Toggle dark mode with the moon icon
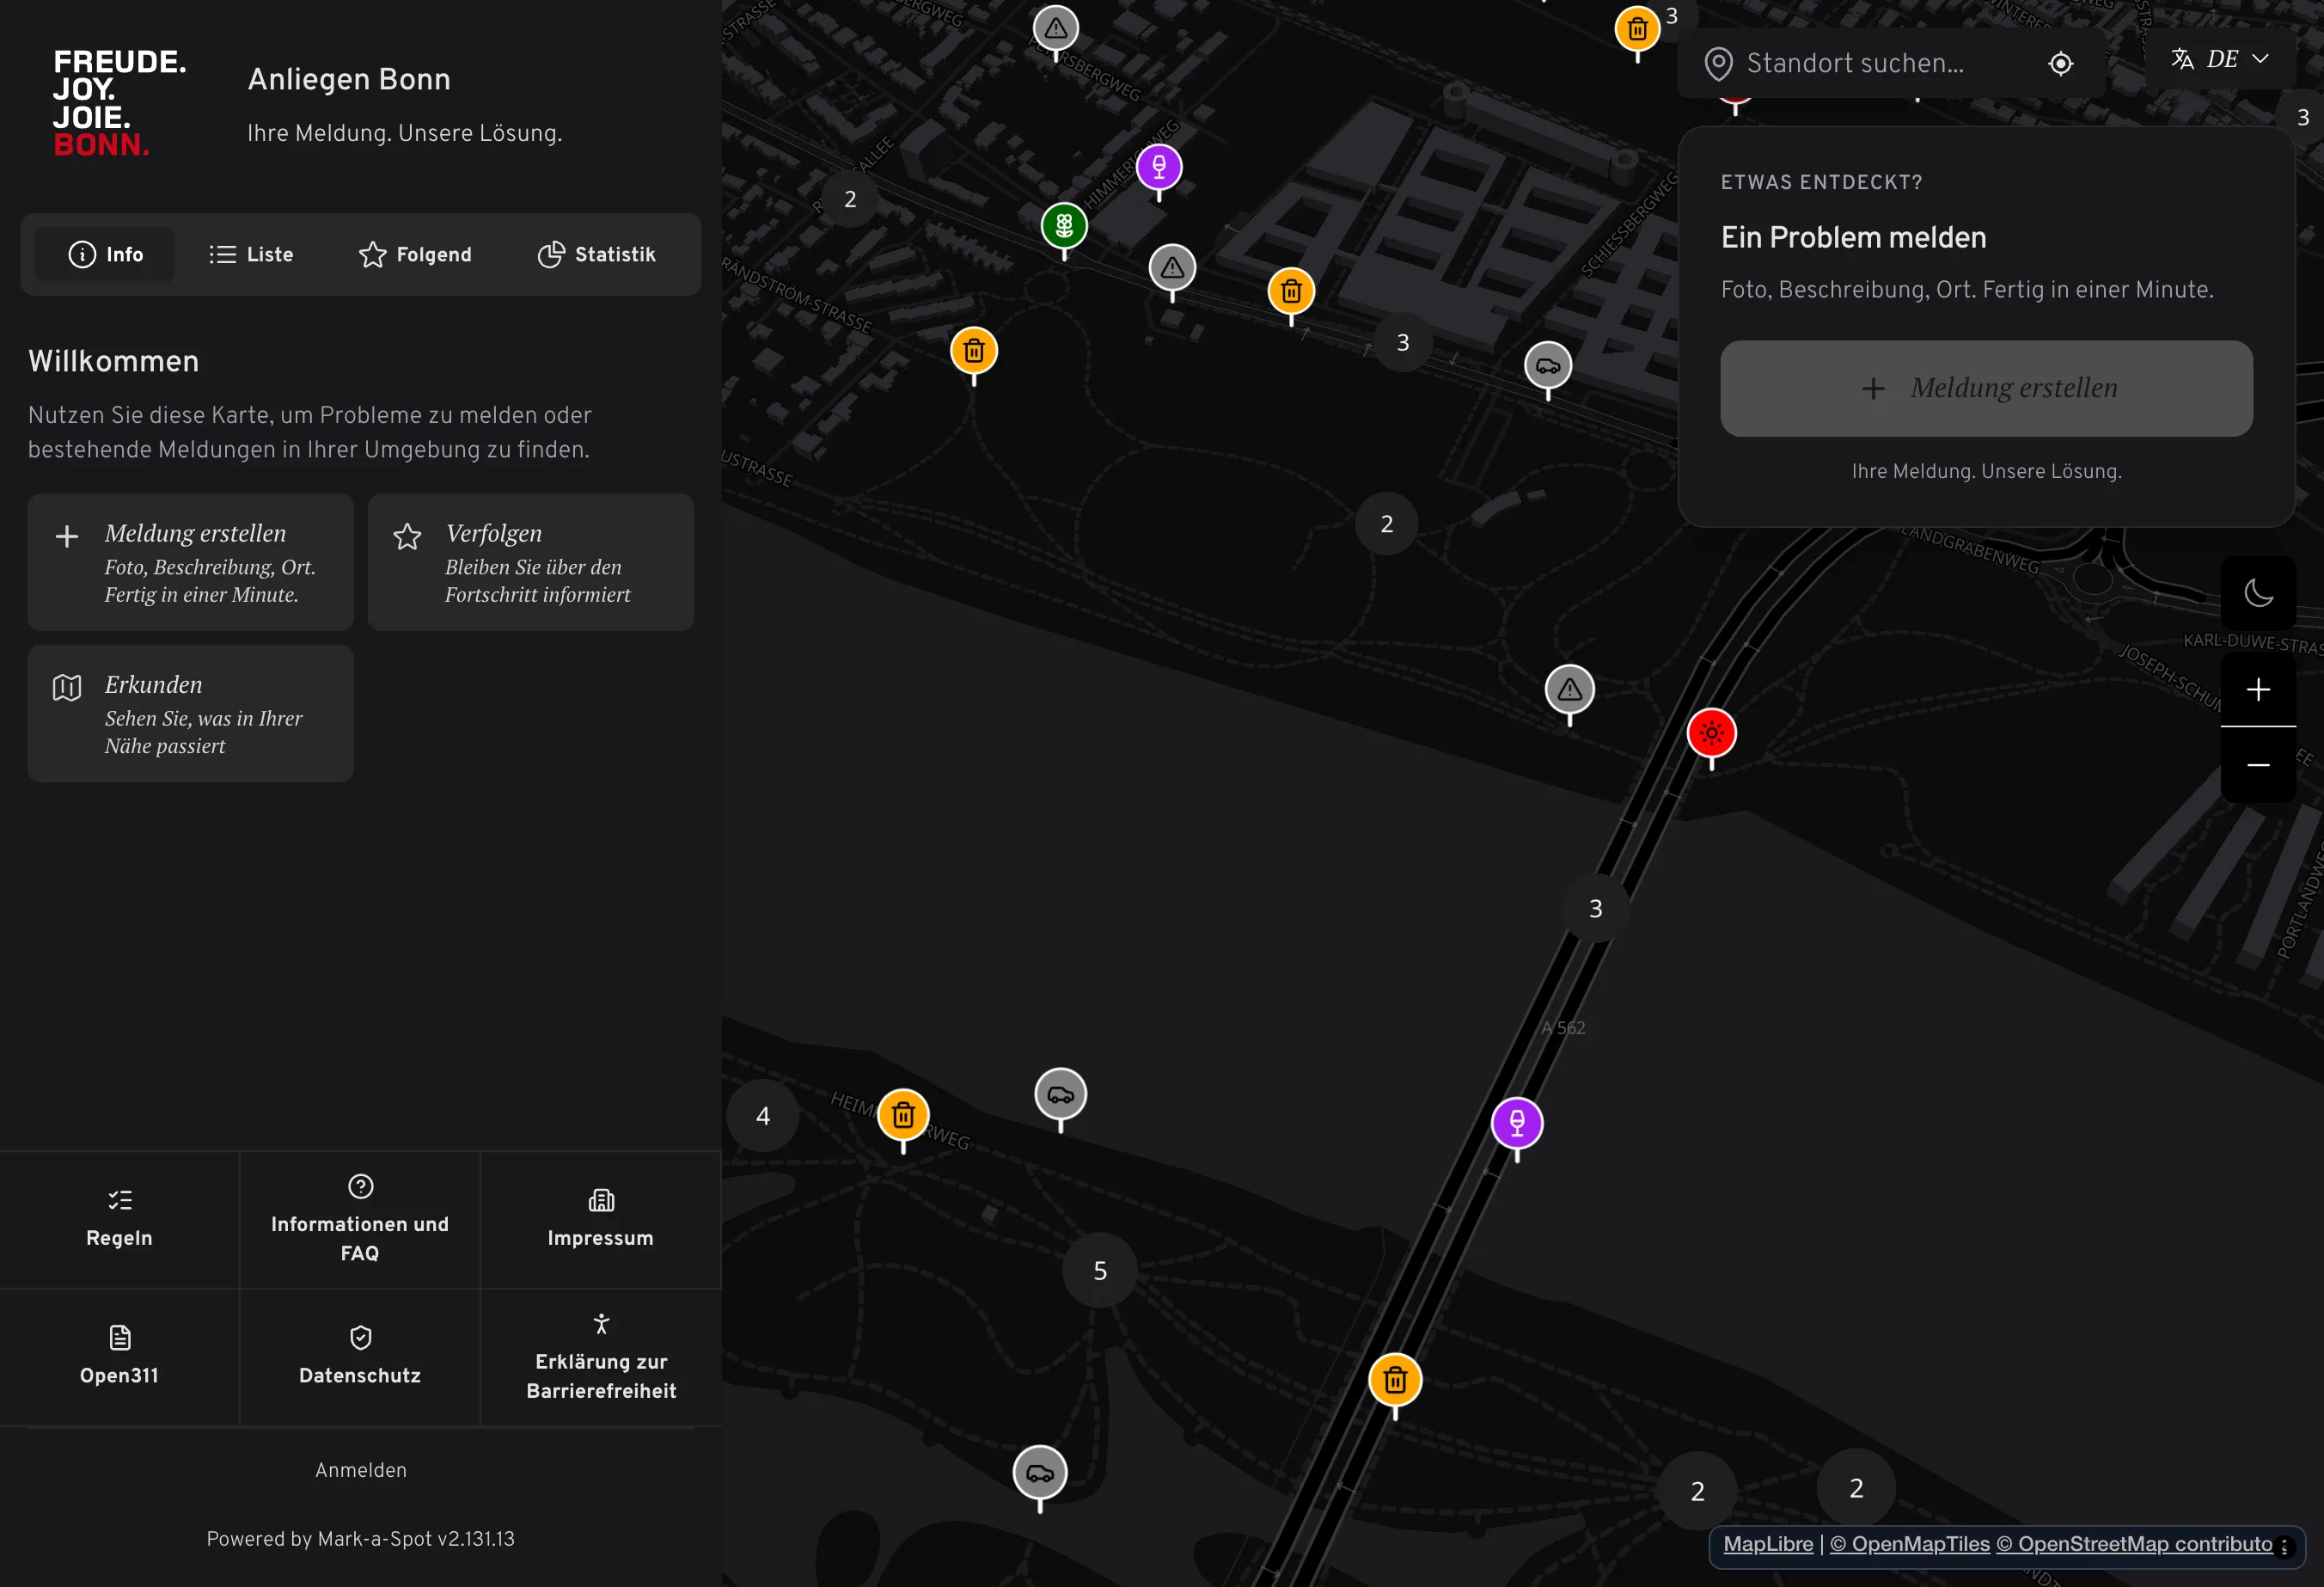2324x1587 pixels. click(2258, 593)
